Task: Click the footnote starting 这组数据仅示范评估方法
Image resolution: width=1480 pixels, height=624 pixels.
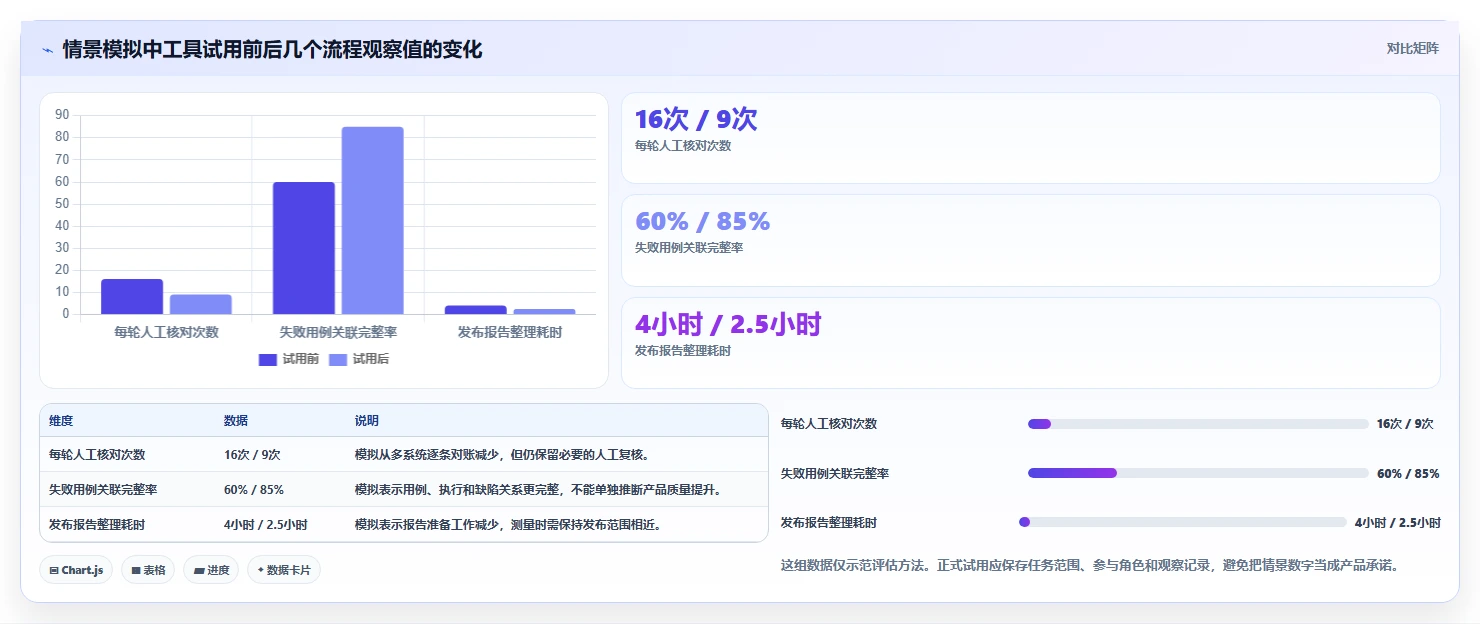Action: pos(1089,565)
